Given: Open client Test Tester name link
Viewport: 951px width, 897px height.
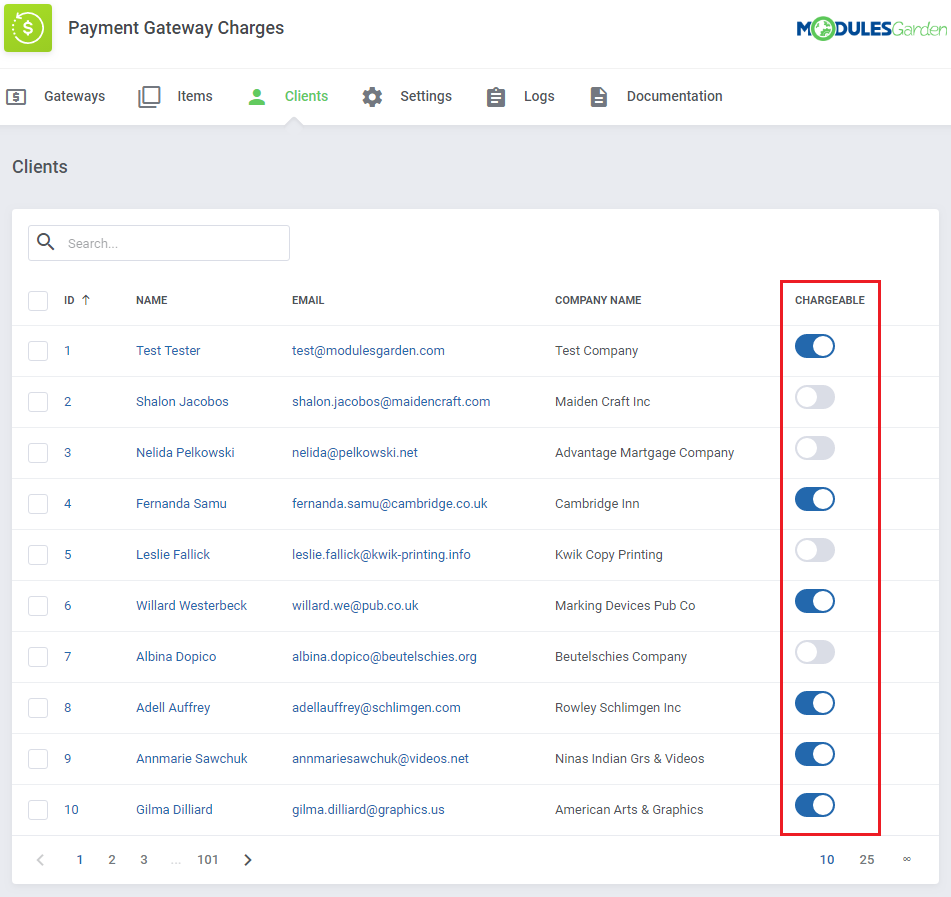Looking at the screenshot, I should (168, 351).
